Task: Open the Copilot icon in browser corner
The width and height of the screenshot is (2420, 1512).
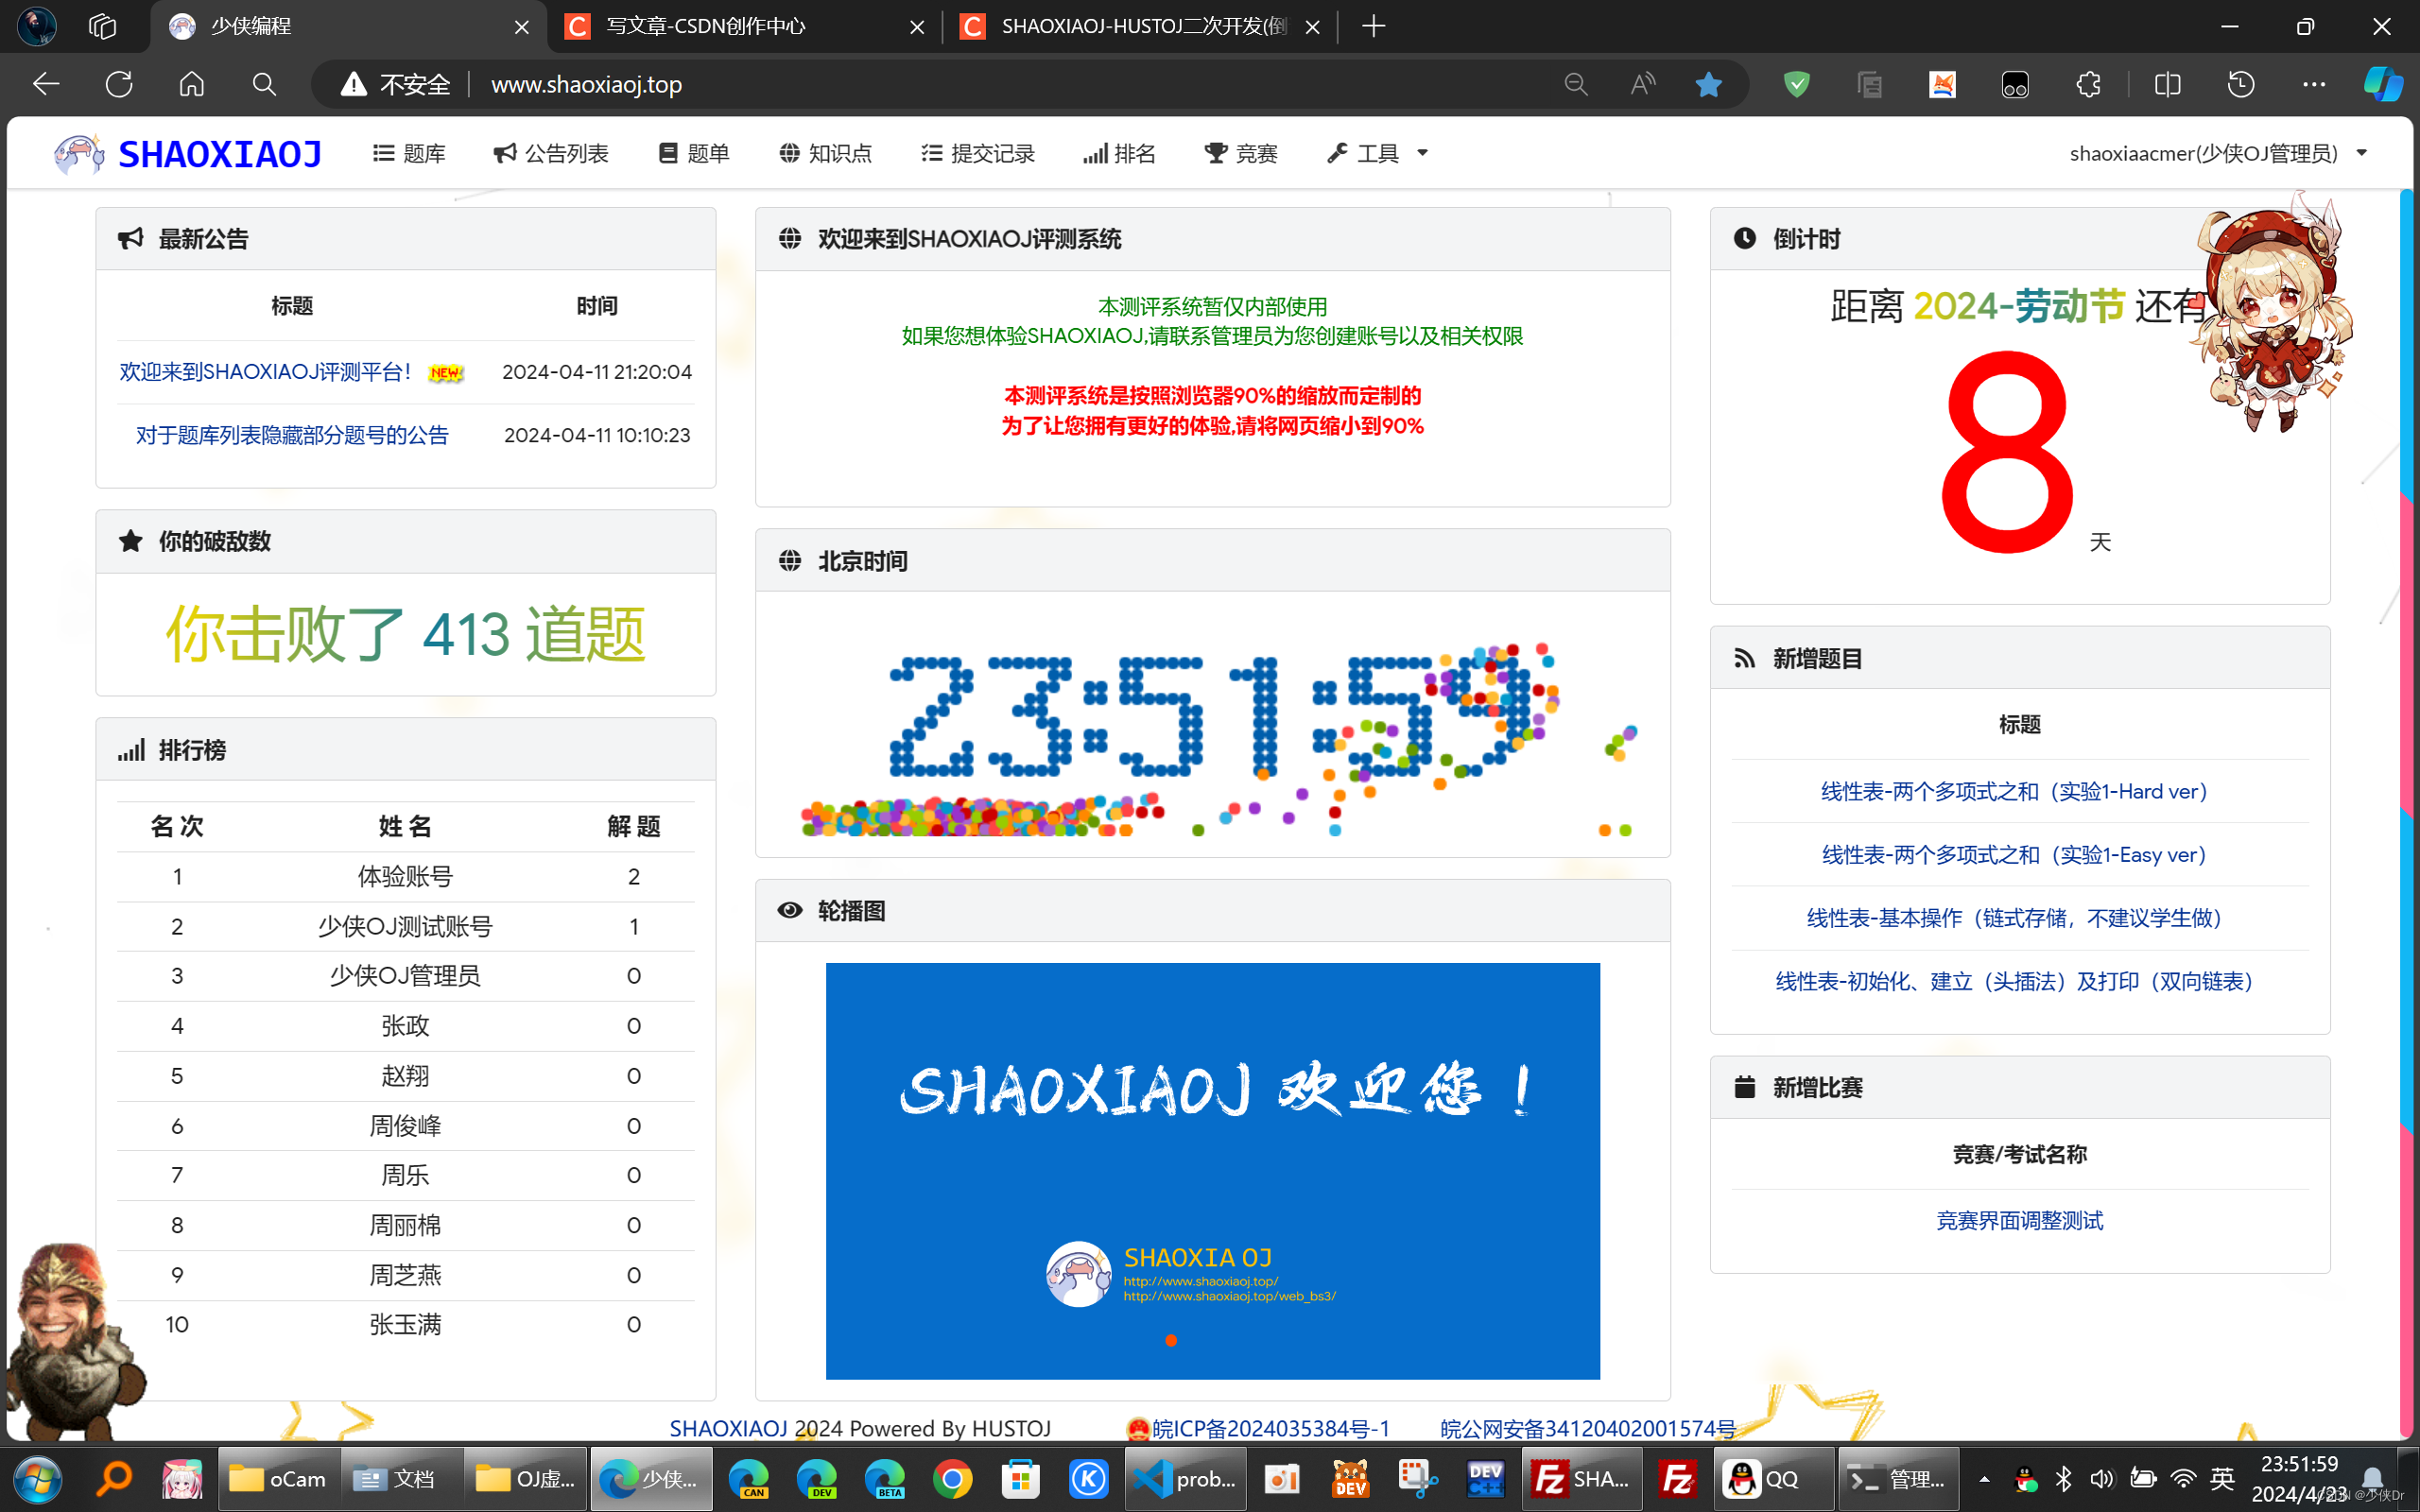Action: [2382, 84]
